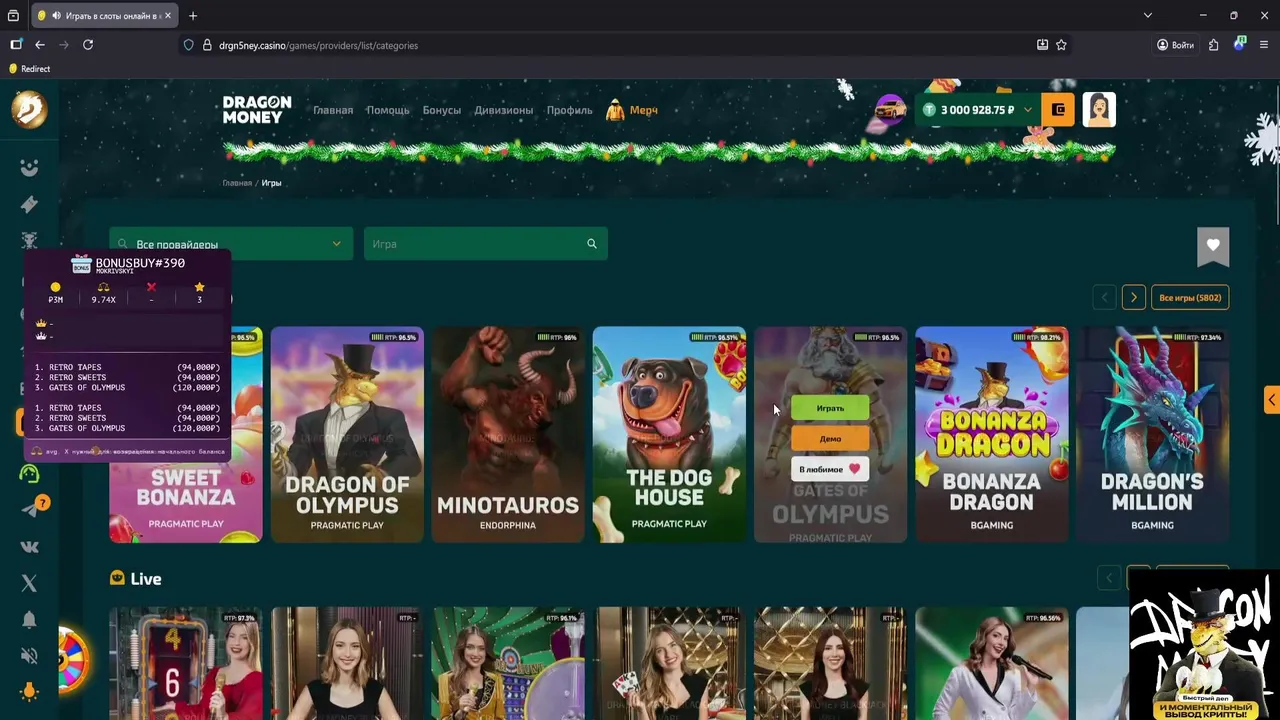Screen dimensions: 1280x720
Task: Open 'Профиль' in the top menu
Action: pos(570,110)
